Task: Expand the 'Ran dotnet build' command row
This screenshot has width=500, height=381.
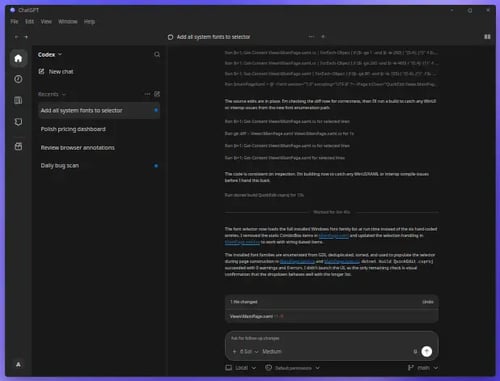Action: [x=264, y=195]
